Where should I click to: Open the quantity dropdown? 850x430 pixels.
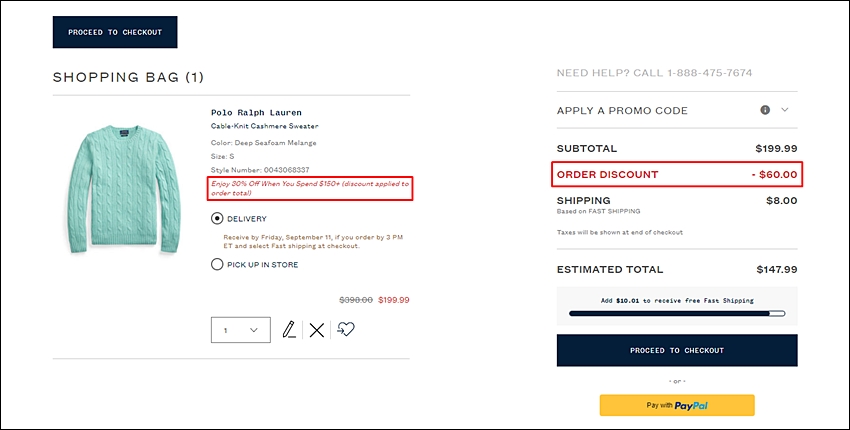(241, 330)
